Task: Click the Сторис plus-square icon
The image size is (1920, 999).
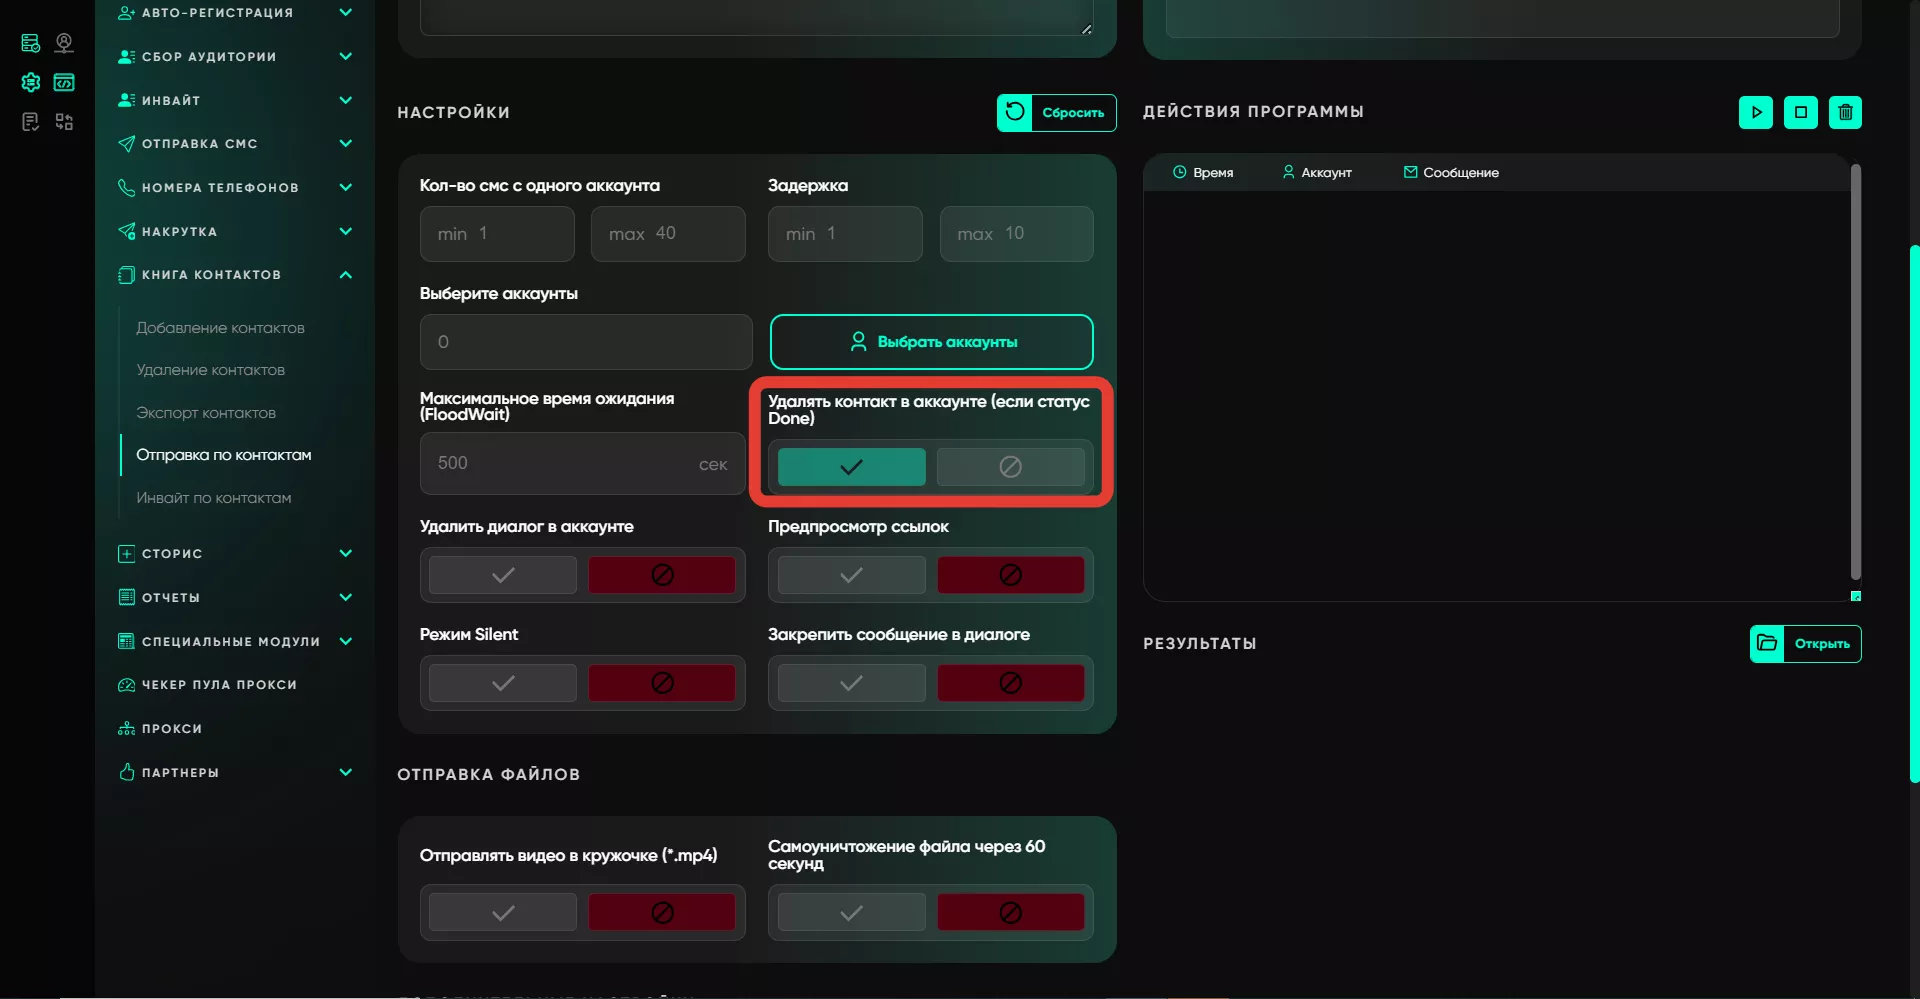Action: (126, 554)
